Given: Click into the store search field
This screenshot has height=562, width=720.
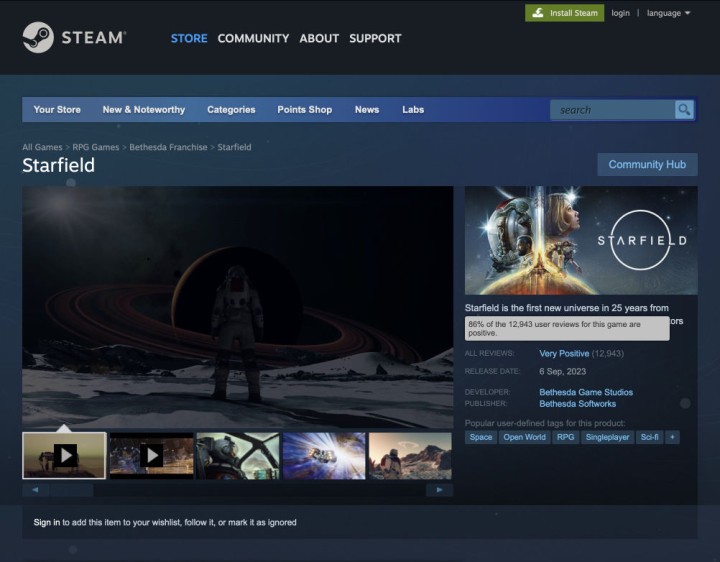Looking at the screenshot, I should 613,110.
